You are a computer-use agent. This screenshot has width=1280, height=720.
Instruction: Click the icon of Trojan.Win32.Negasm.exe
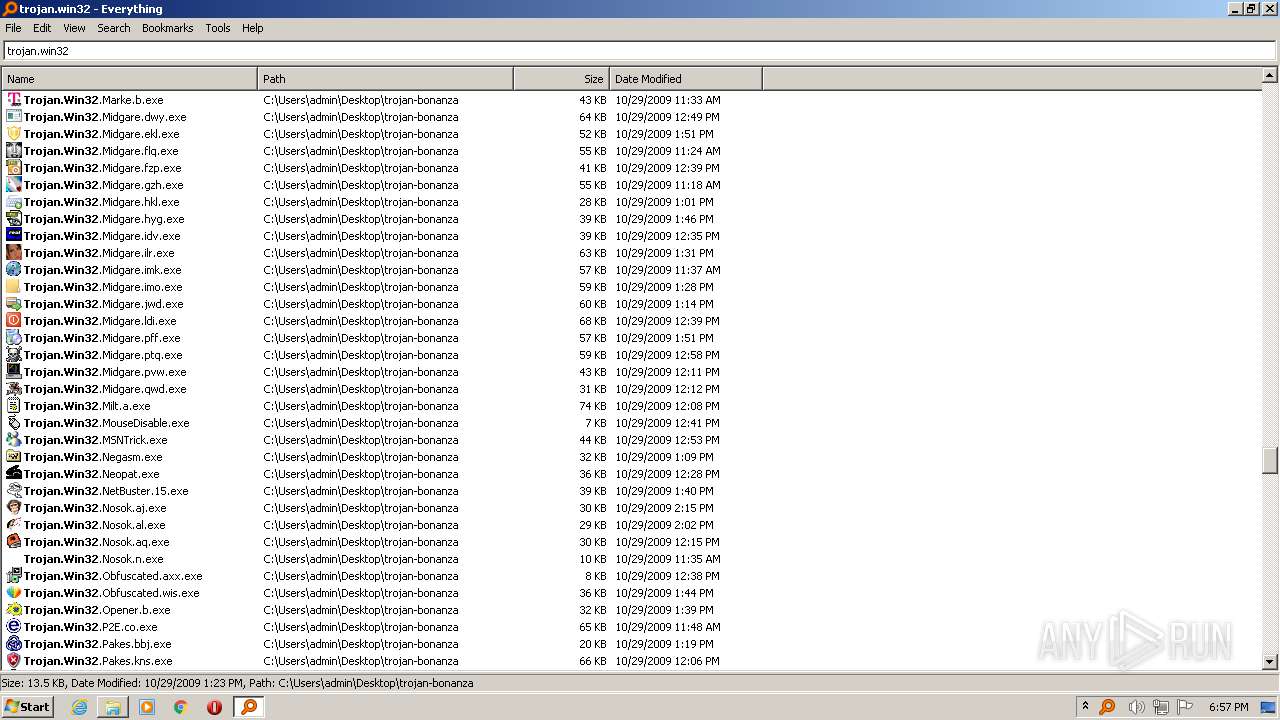(14, 457)
